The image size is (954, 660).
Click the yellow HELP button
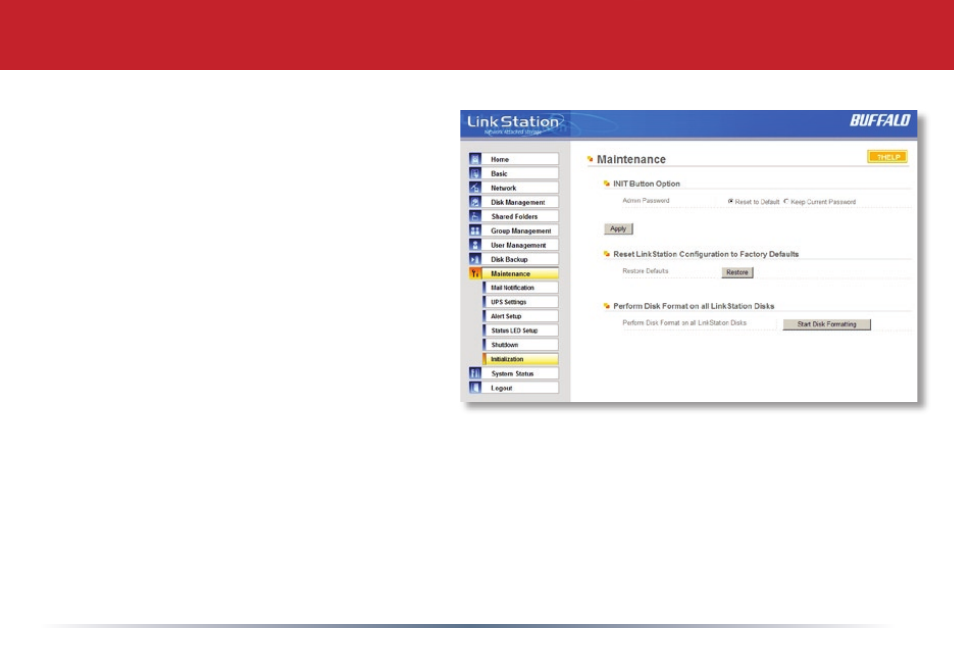pyautogui.click(x=887, y=157)
